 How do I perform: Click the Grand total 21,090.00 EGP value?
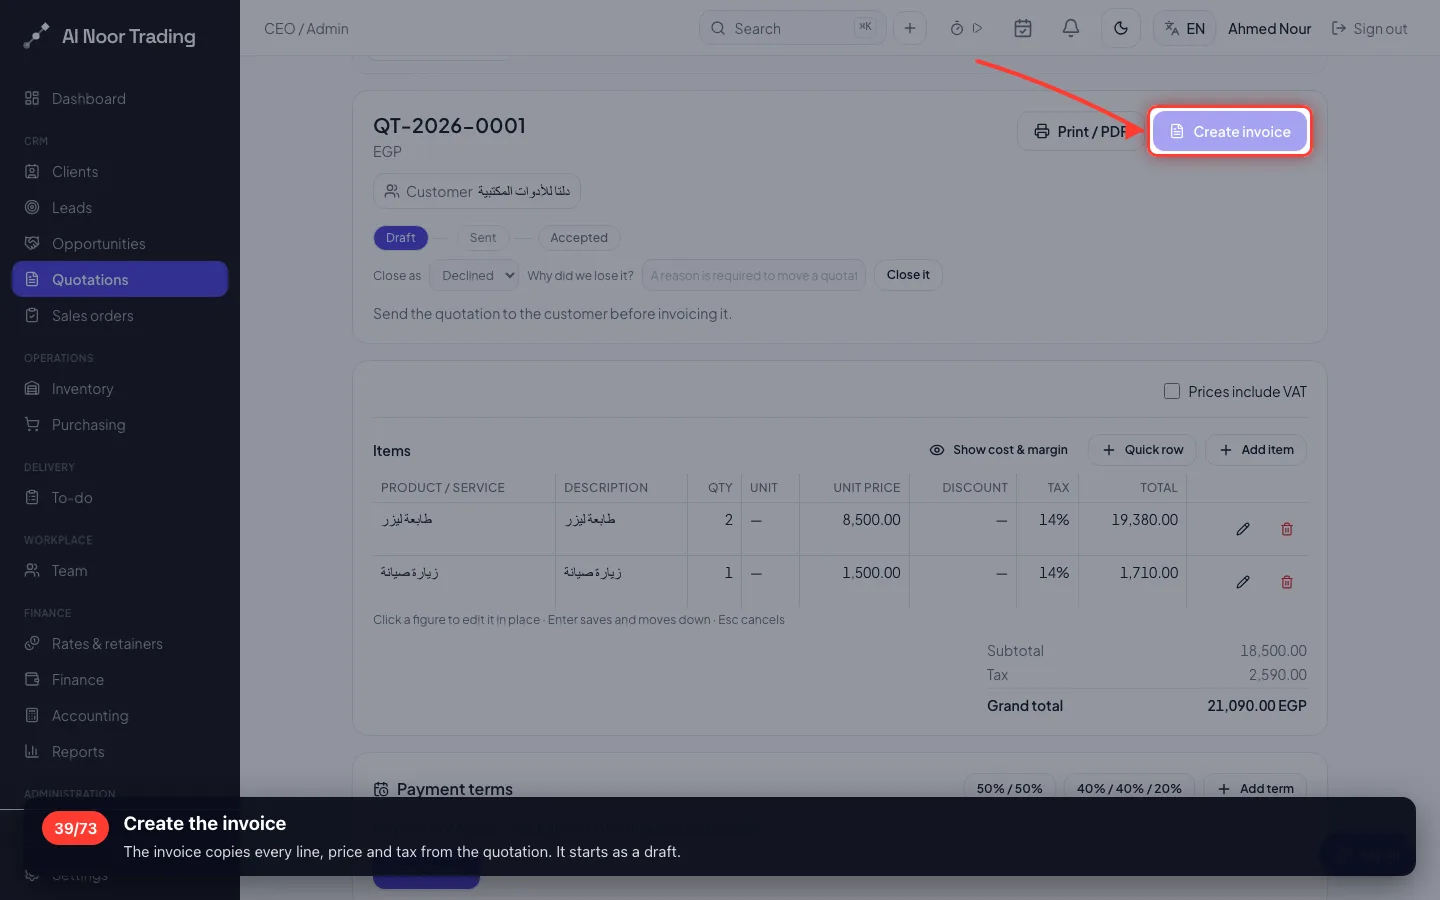click(x=1256, y=706)
